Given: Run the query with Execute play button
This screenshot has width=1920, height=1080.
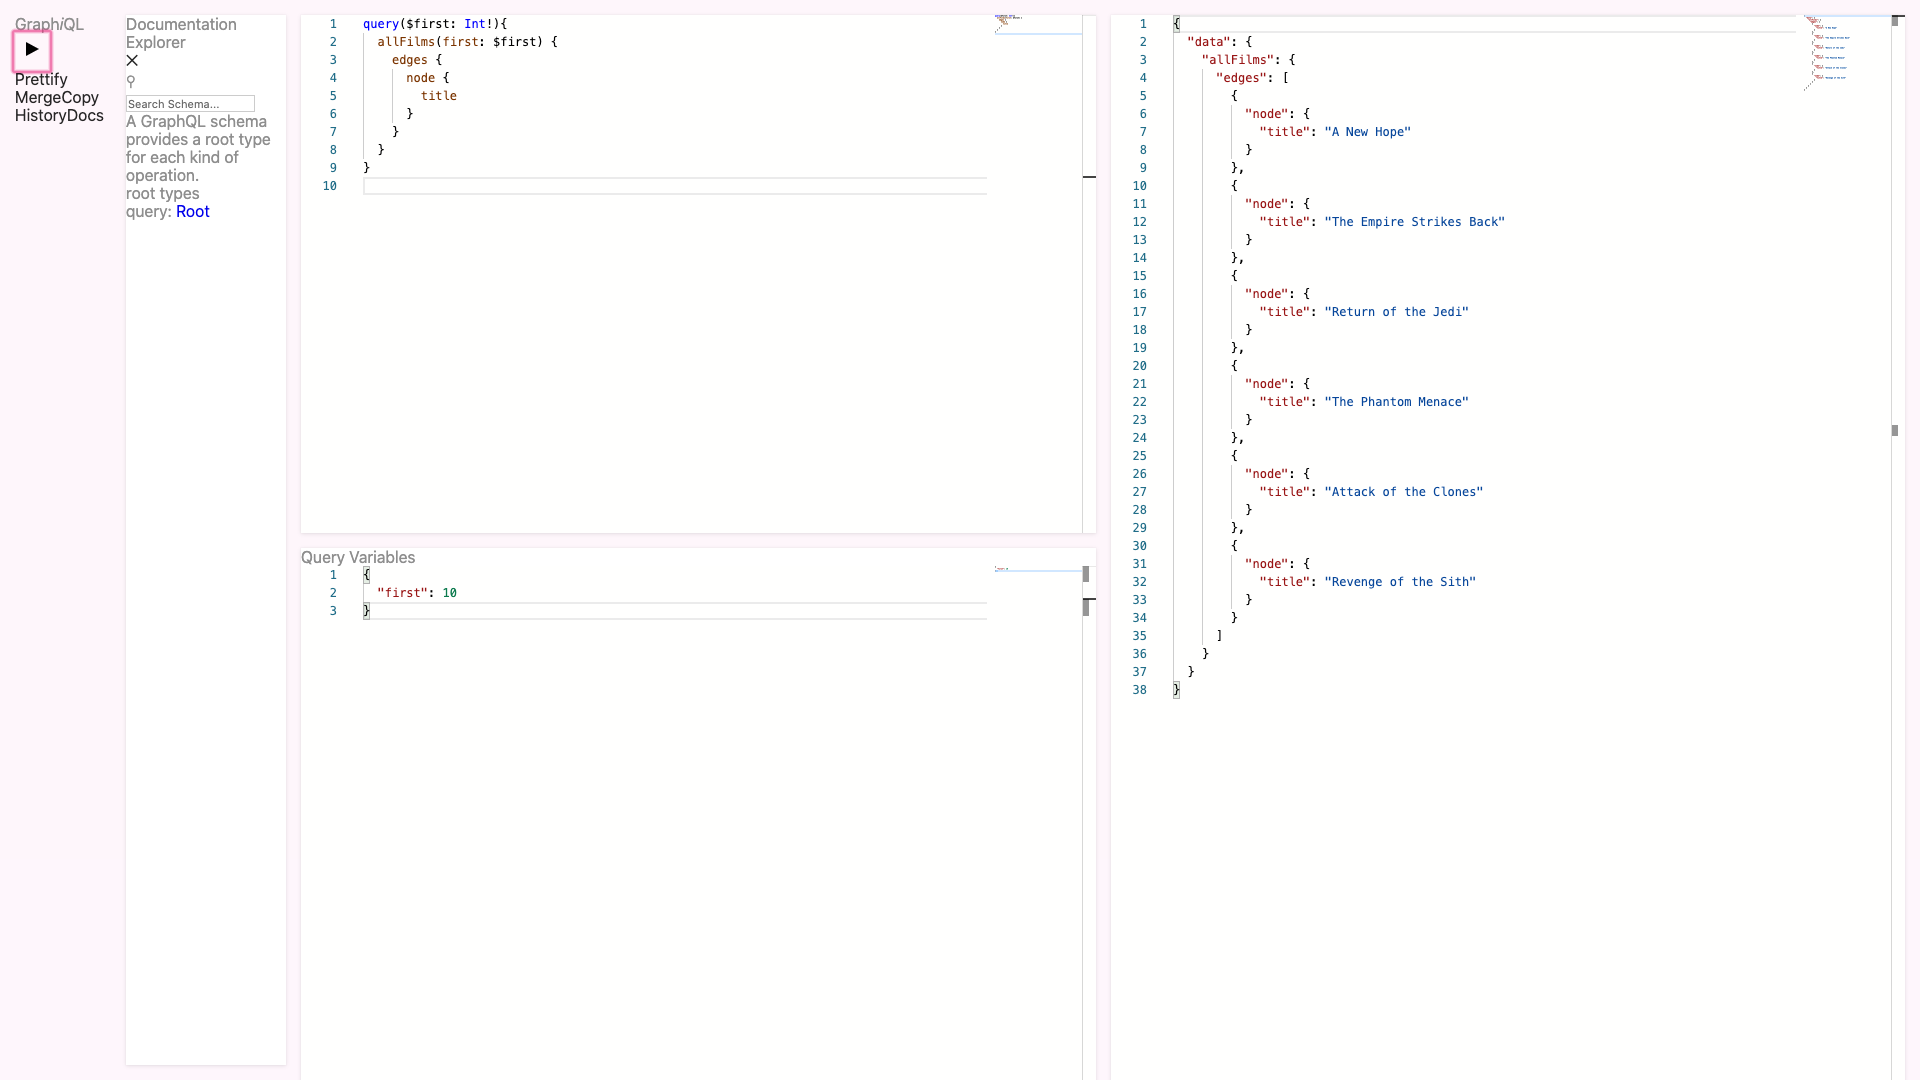Looking at the screenshot, I should pyautogui.click(x=32, y=50).
